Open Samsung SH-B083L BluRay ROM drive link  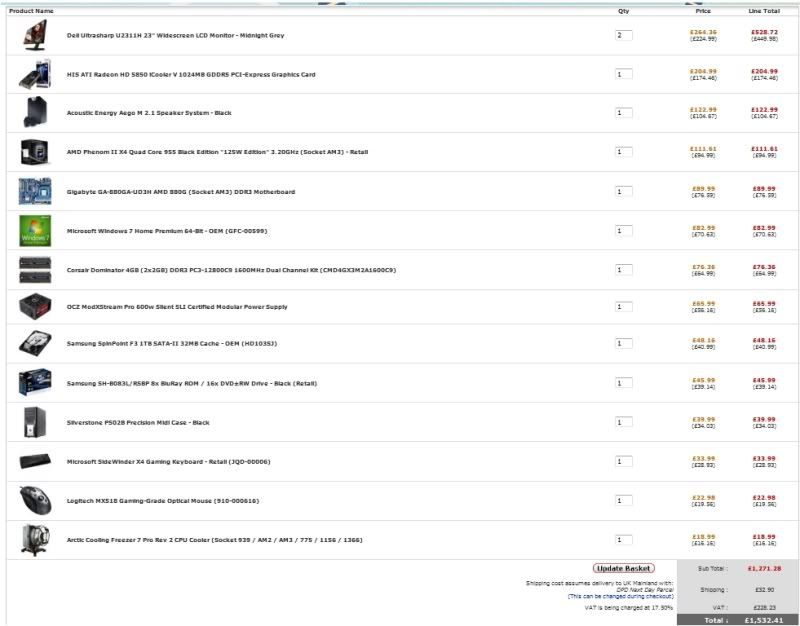click(x=192, y=383)
